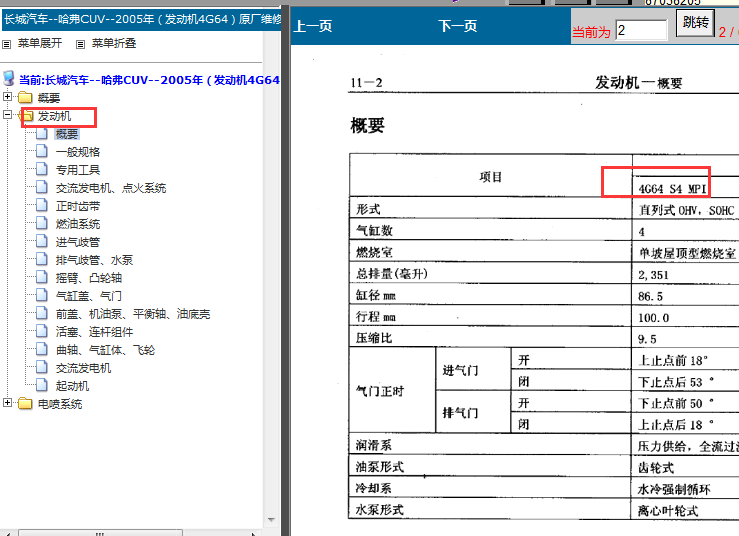The image size is (739, 536).
Task: Click the 菜单折叠 label
Action: (x=114, y=43)
